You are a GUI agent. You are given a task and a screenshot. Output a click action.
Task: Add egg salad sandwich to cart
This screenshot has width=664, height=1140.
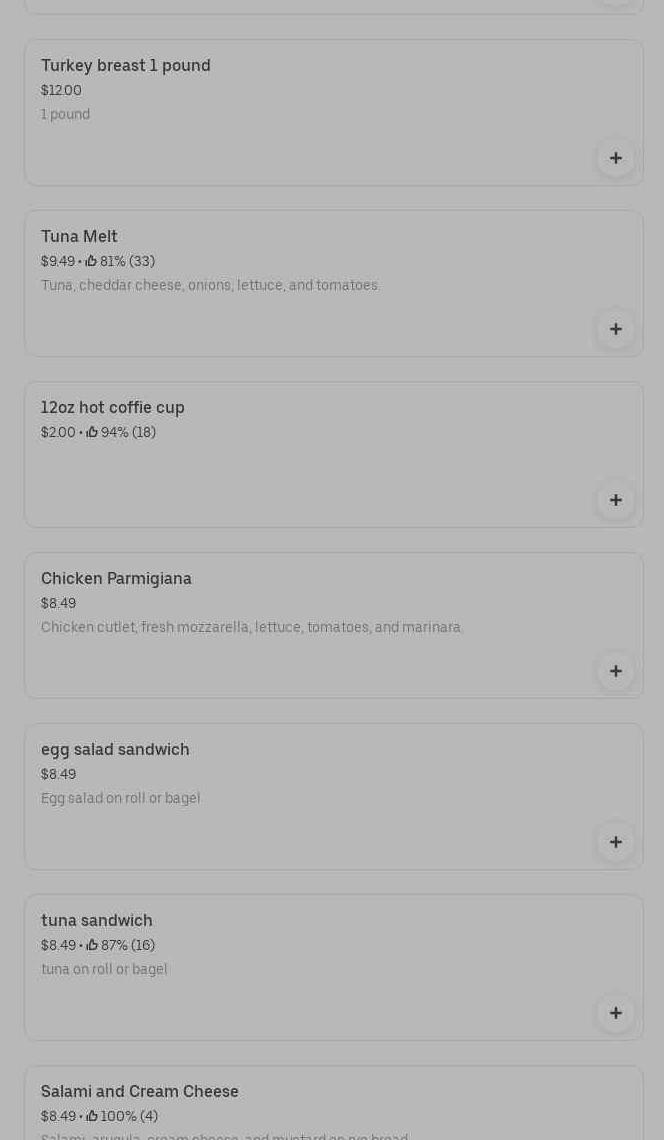tap(615, 842)
